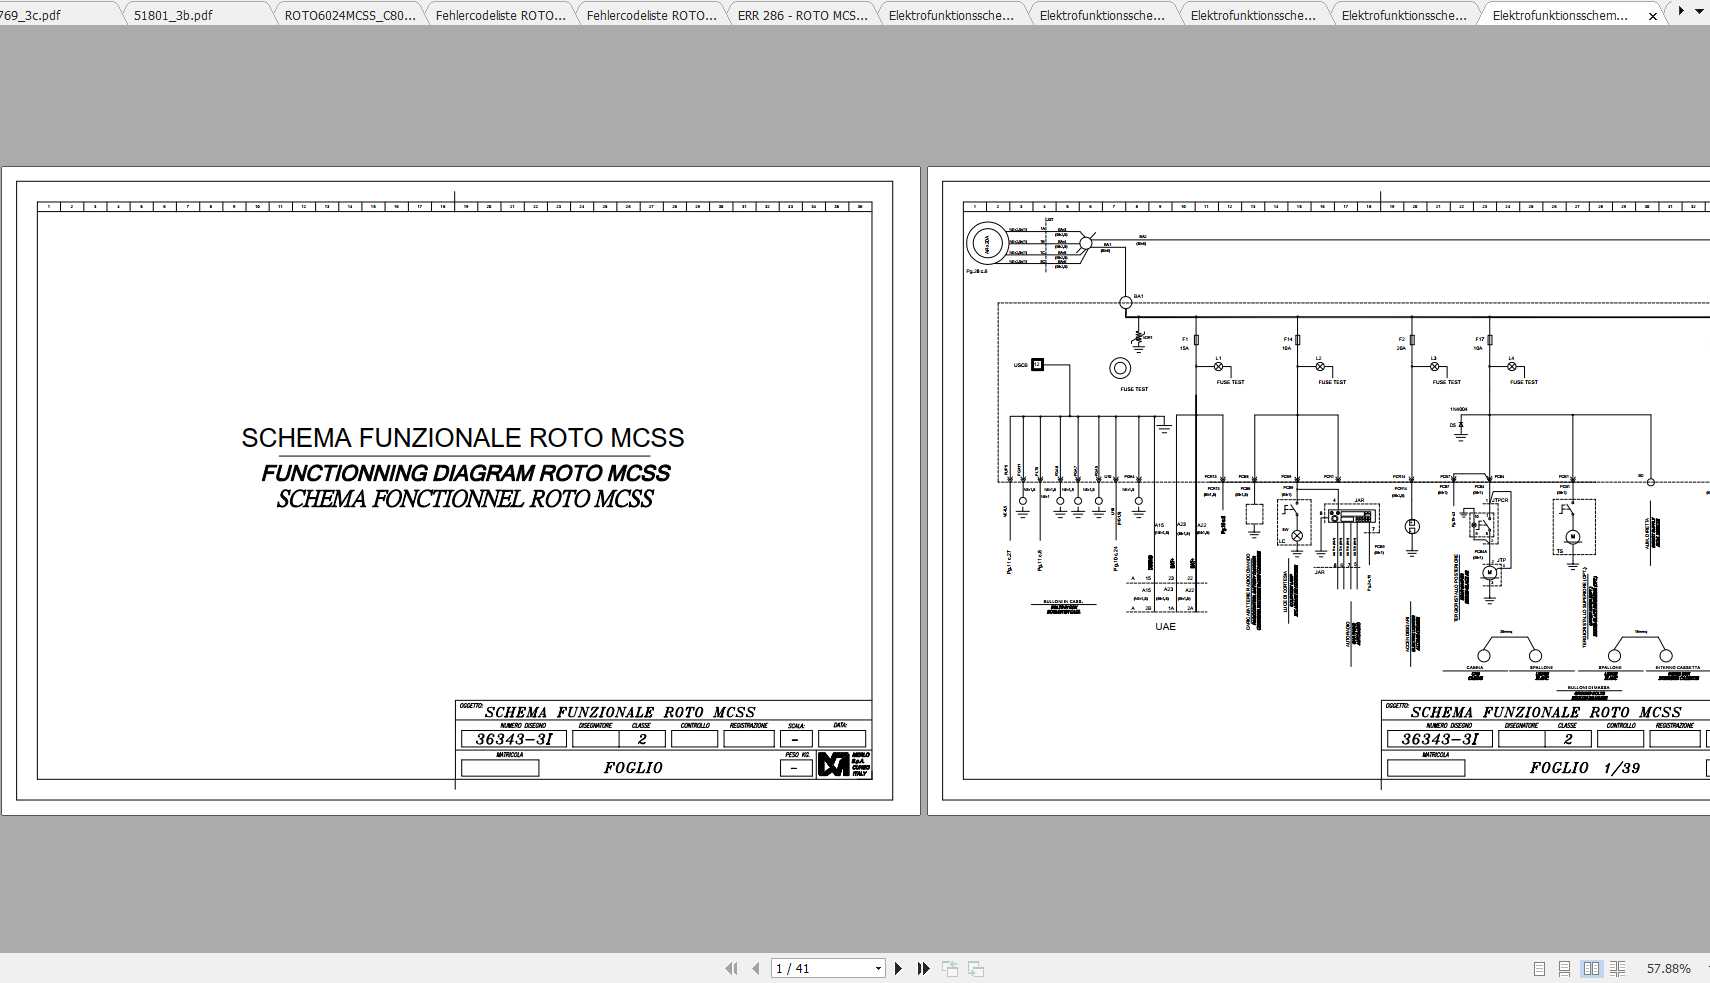Open the tab list dropdown

[1698, 12]
